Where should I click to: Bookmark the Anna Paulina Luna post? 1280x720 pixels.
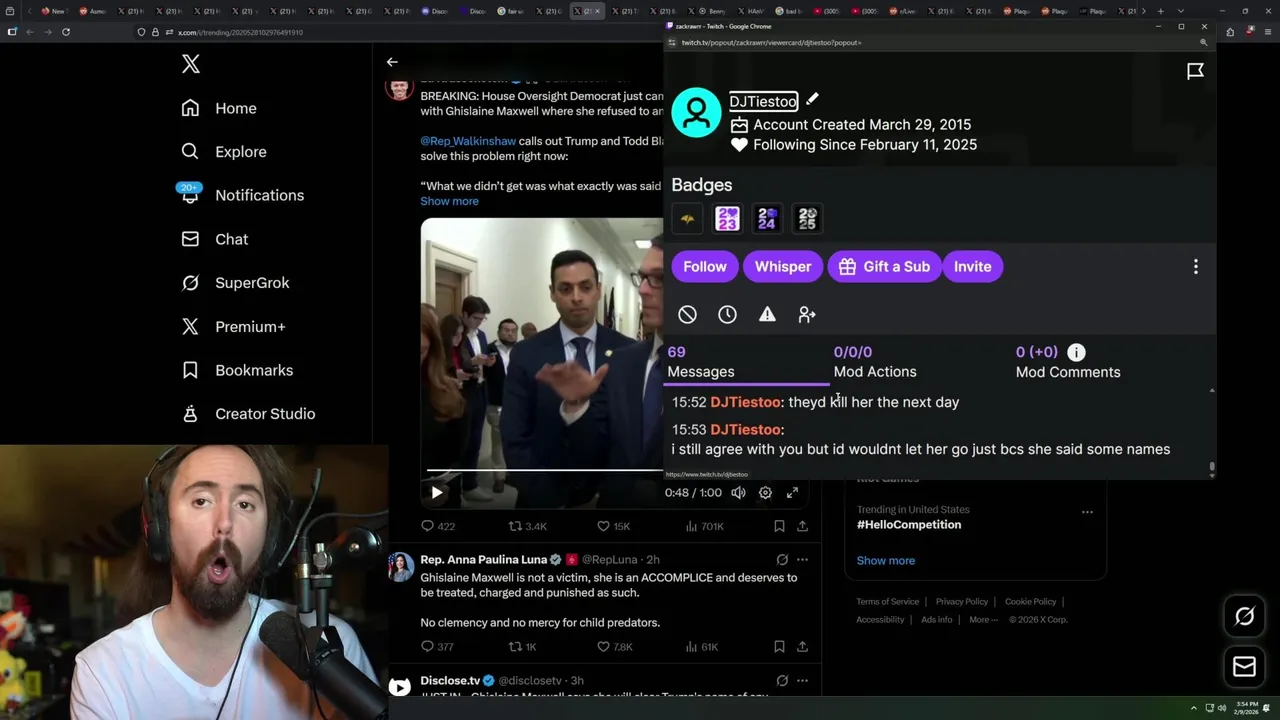(x=779, y=647)
